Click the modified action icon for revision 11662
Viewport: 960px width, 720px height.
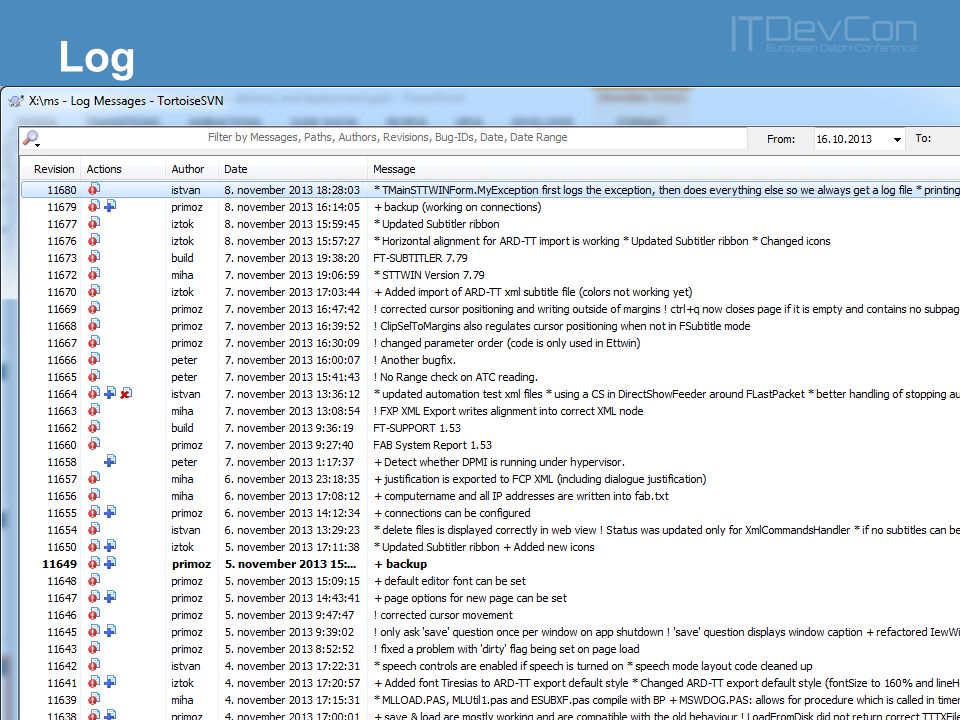click(x=94, y=427)
